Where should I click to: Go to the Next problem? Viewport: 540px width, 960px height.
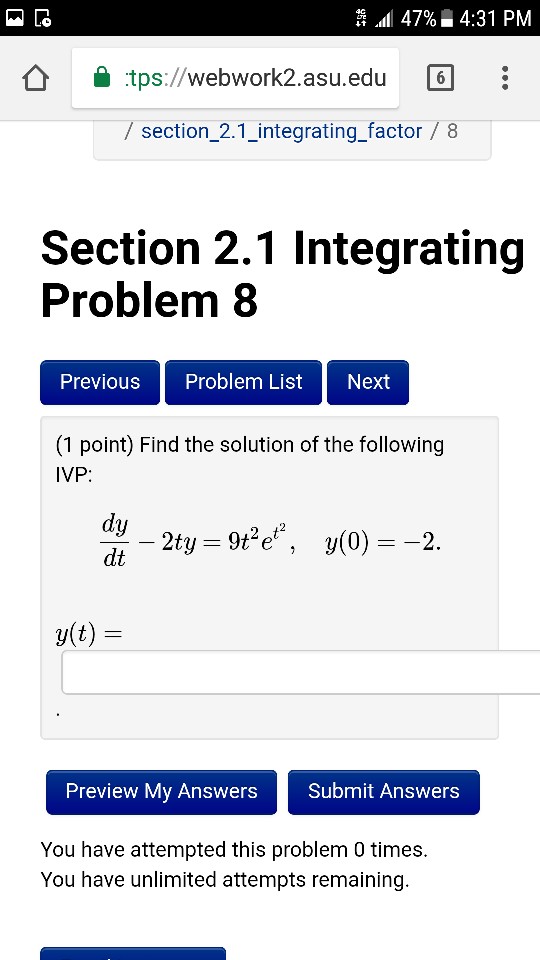[x=368, y=382]
